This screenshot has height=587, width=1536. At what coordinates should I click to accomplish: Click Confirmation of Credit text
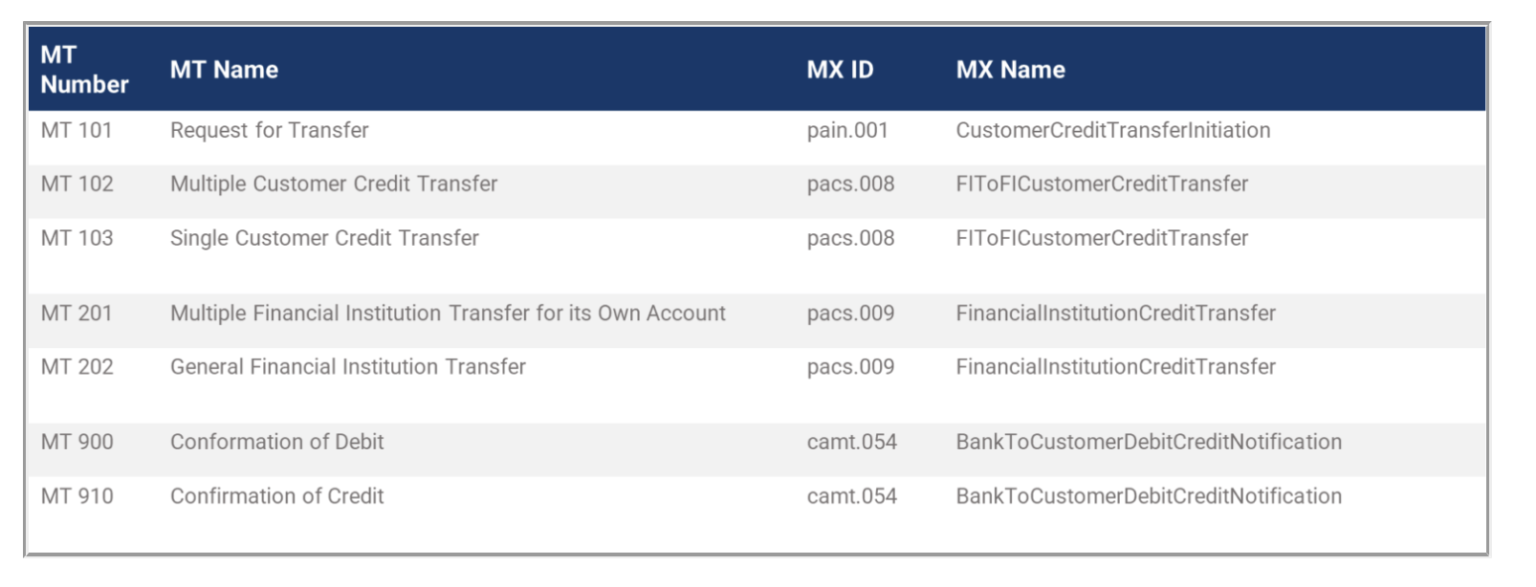(x=277, y=496)
